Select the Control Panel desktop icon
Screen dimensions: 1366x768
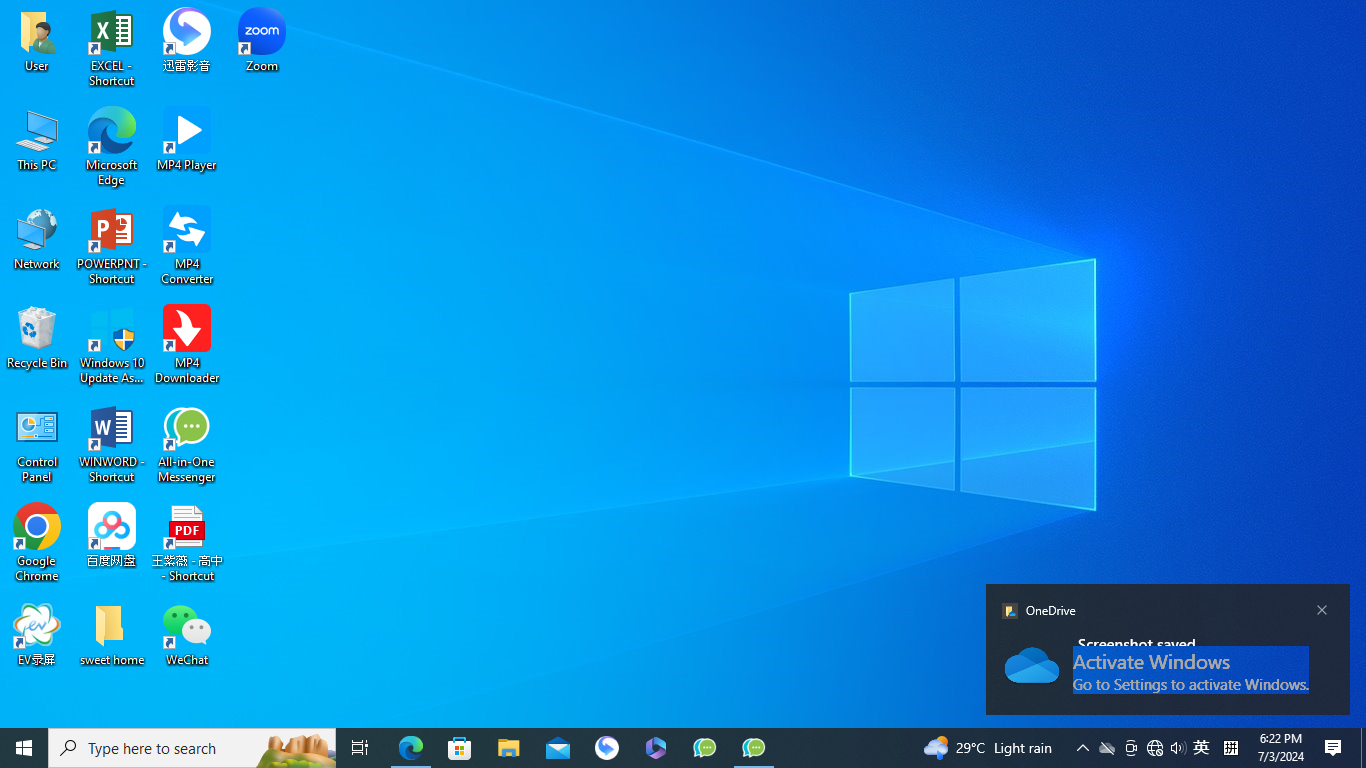coord(37,443)
